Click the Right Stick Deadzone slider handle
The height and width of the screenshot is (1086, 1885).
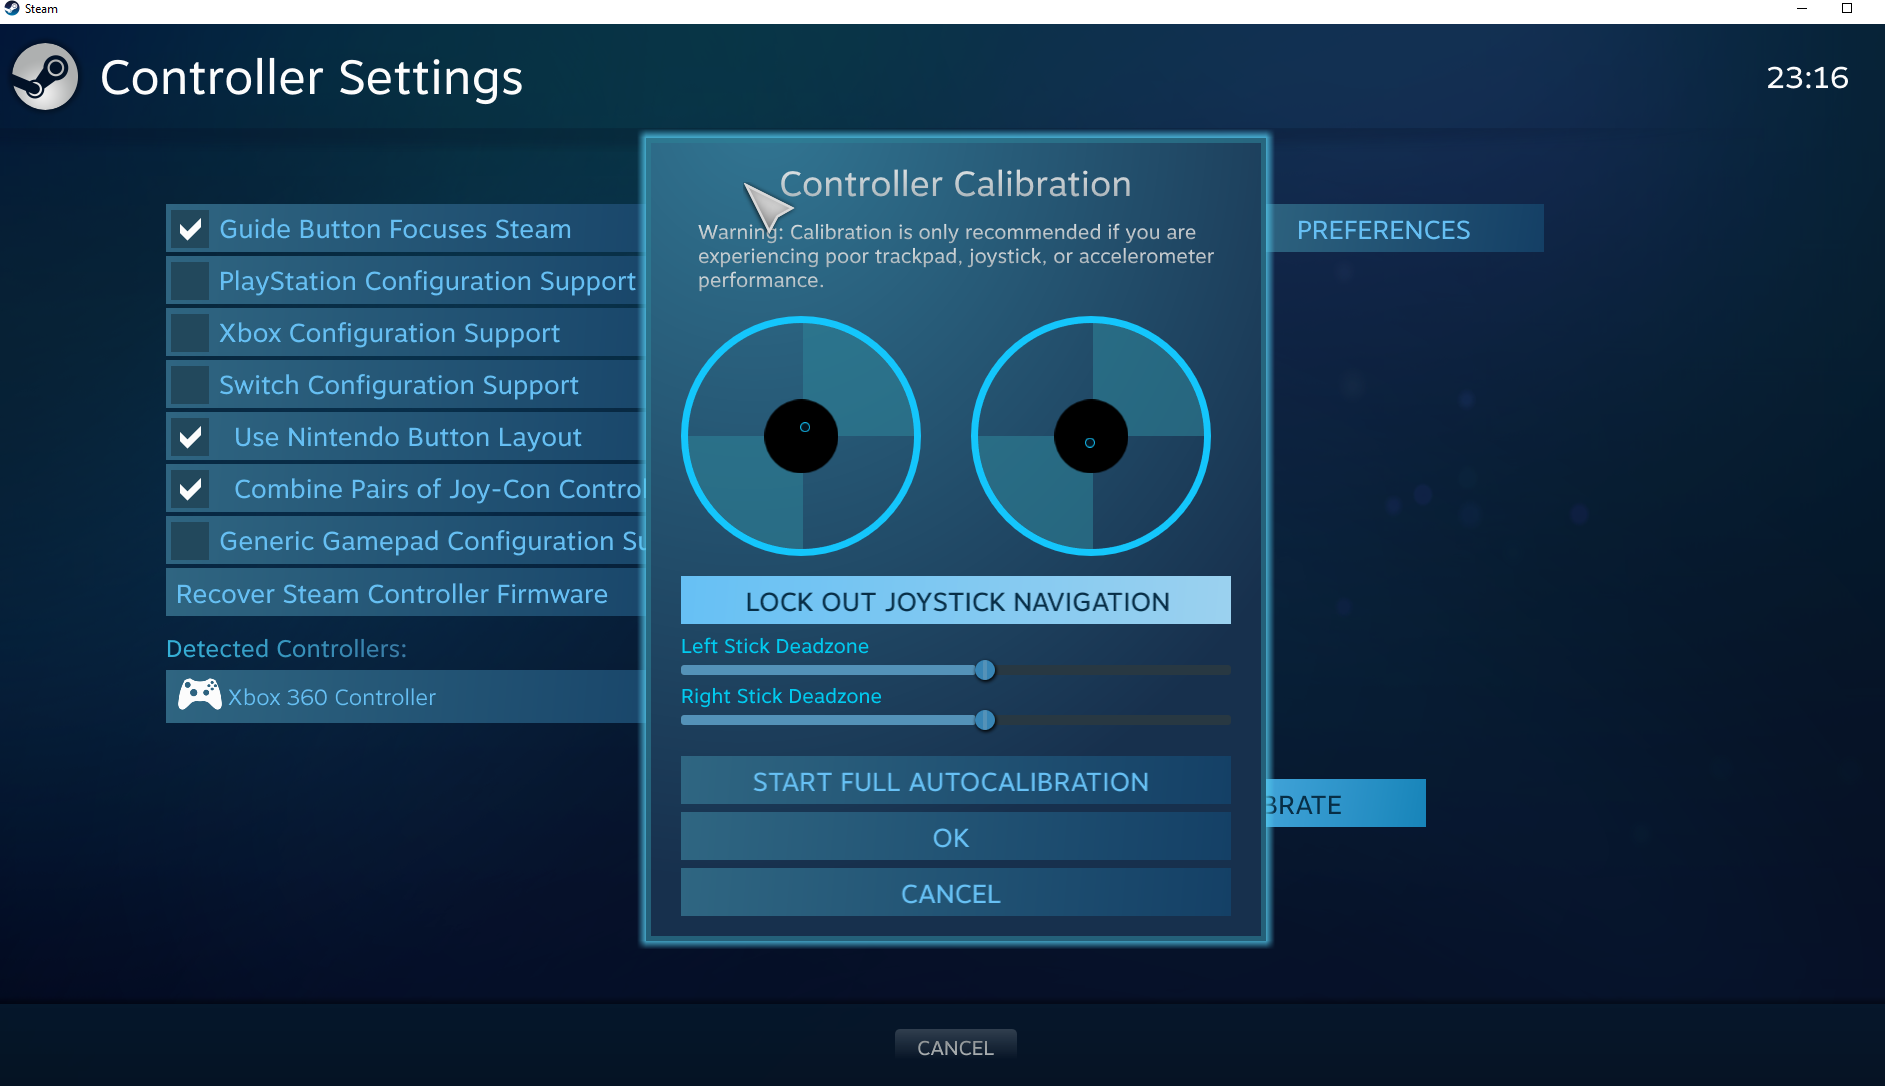pos(985,720)
